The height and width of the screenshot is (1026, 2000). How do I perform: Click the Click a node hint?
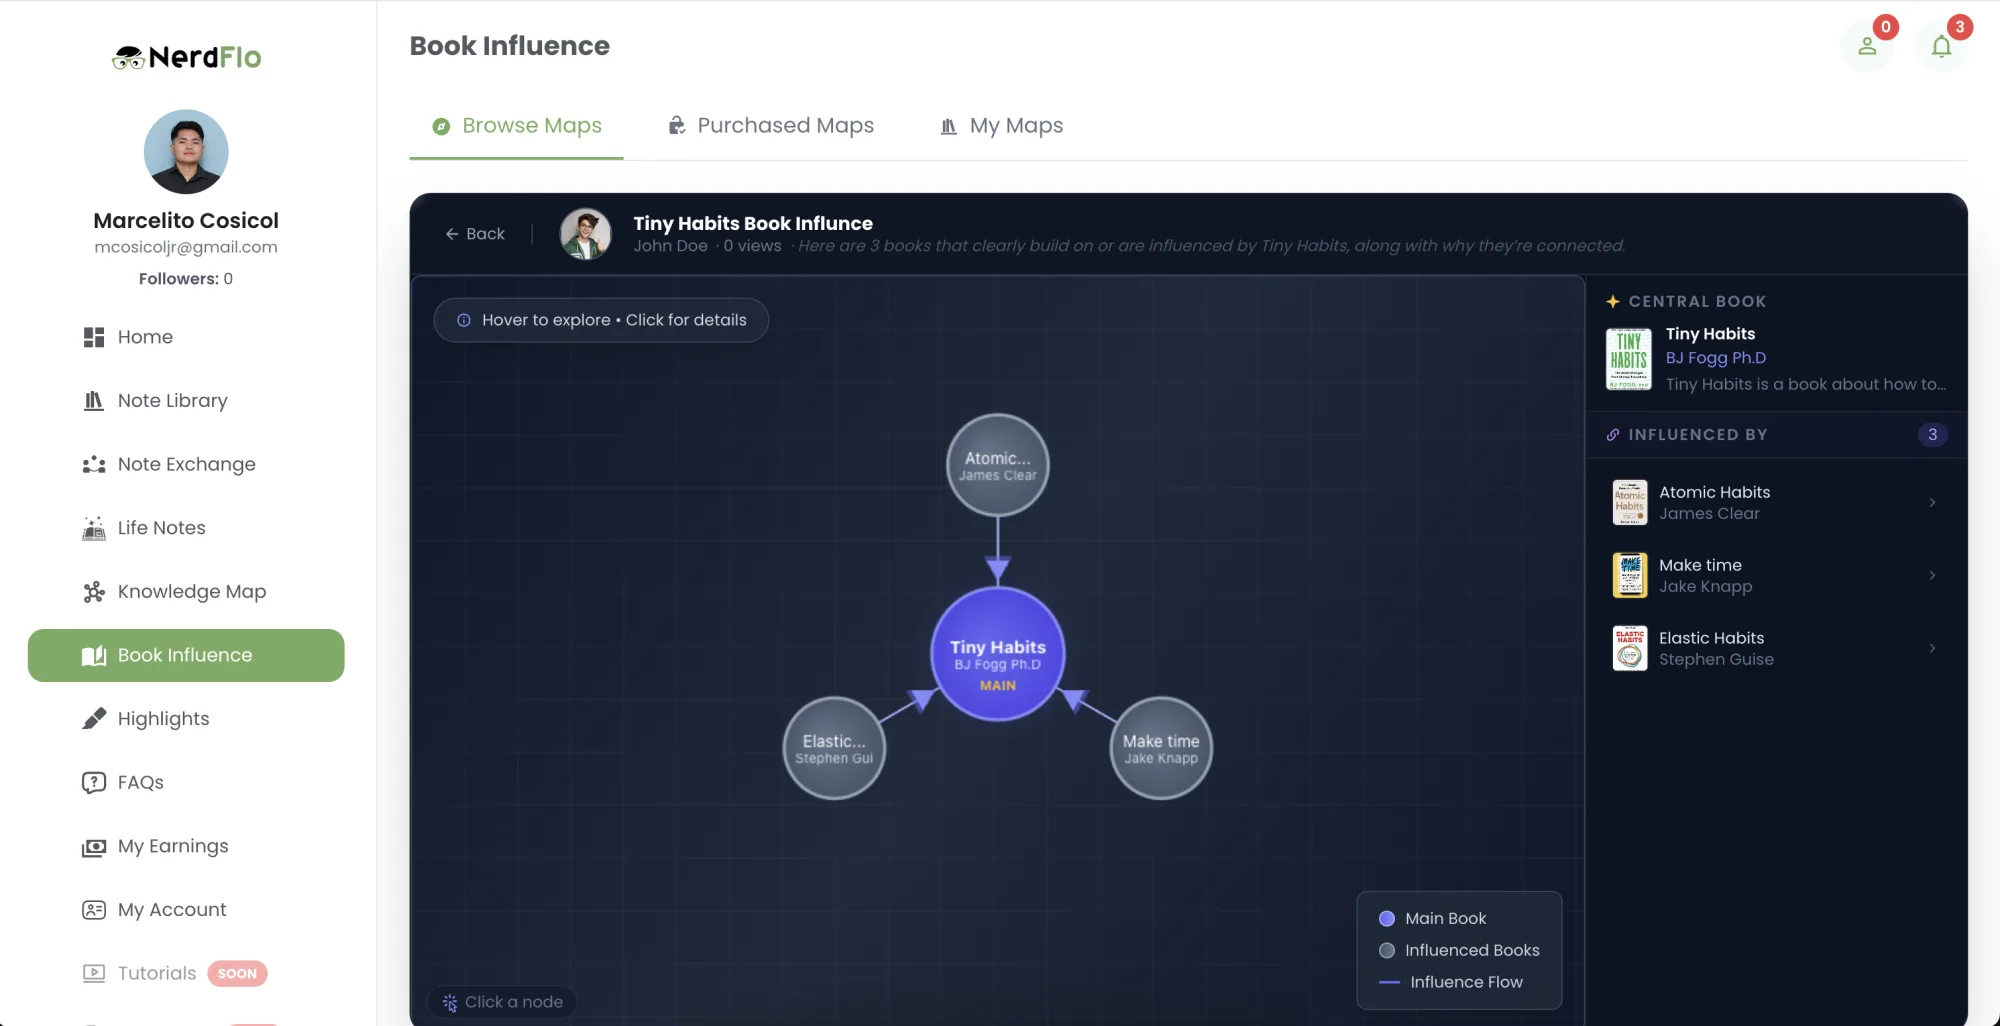(x=503, y=1002)
